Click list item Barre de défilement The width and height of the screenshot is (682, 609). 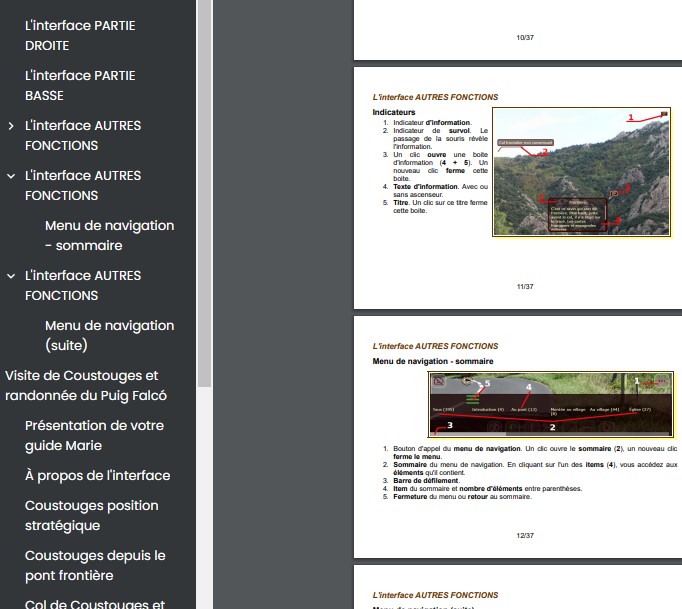(x=426, y=481)
